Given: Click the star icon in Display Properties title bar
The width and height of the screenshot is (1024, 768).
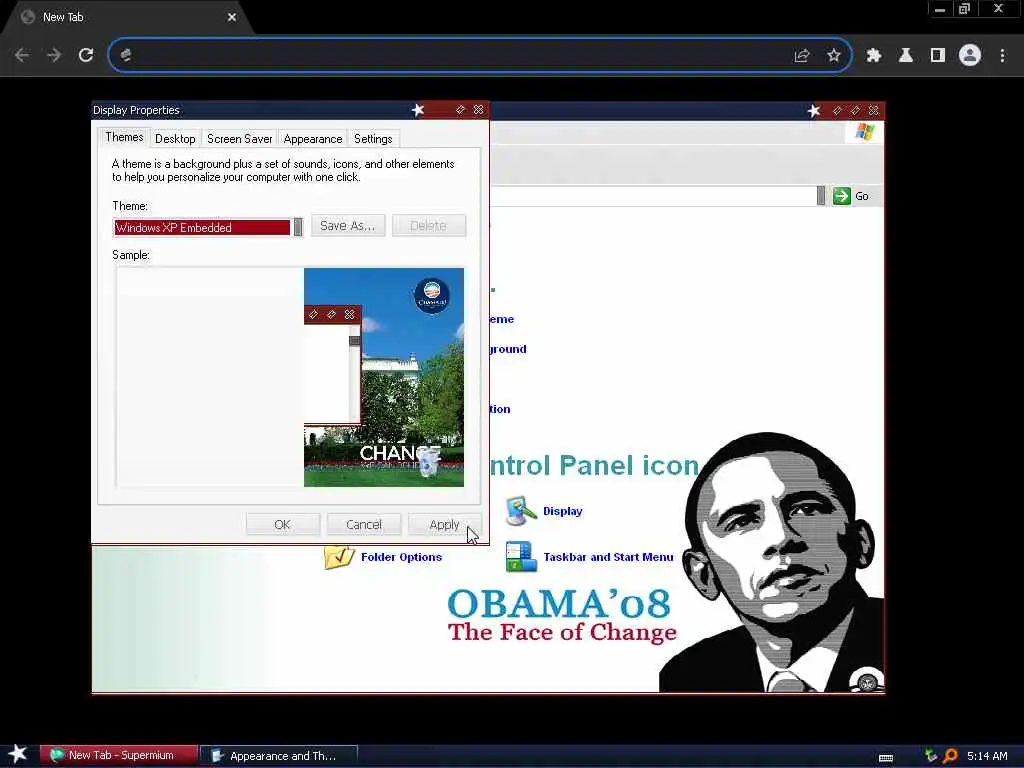Looking at the screenshot, I should click(418, 110).
